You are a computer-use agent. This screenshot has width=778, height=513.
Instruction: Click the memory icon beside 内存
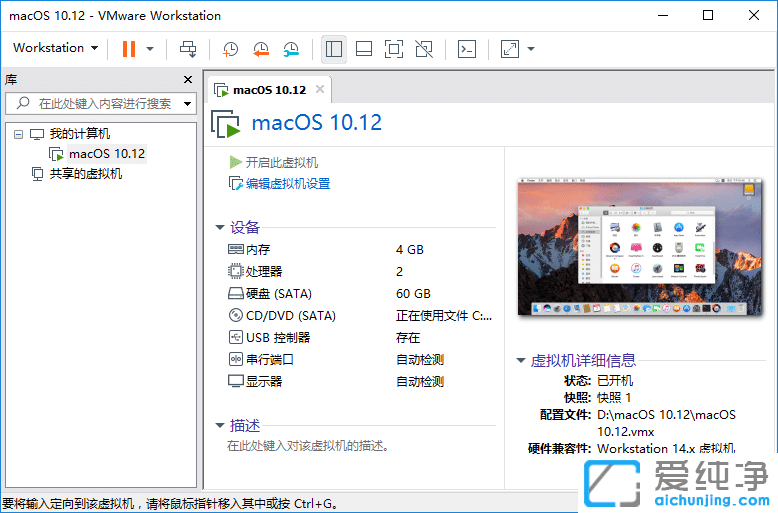point(236,249)
